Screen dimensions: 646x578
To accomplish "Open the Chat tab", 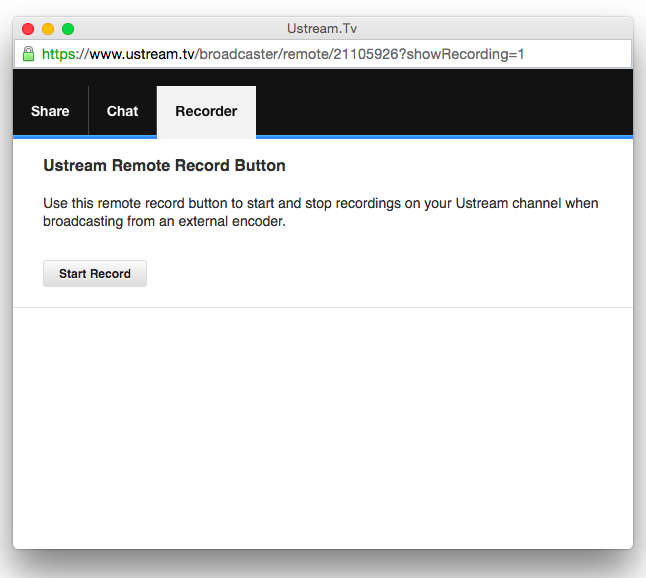I will click(122, 111).
